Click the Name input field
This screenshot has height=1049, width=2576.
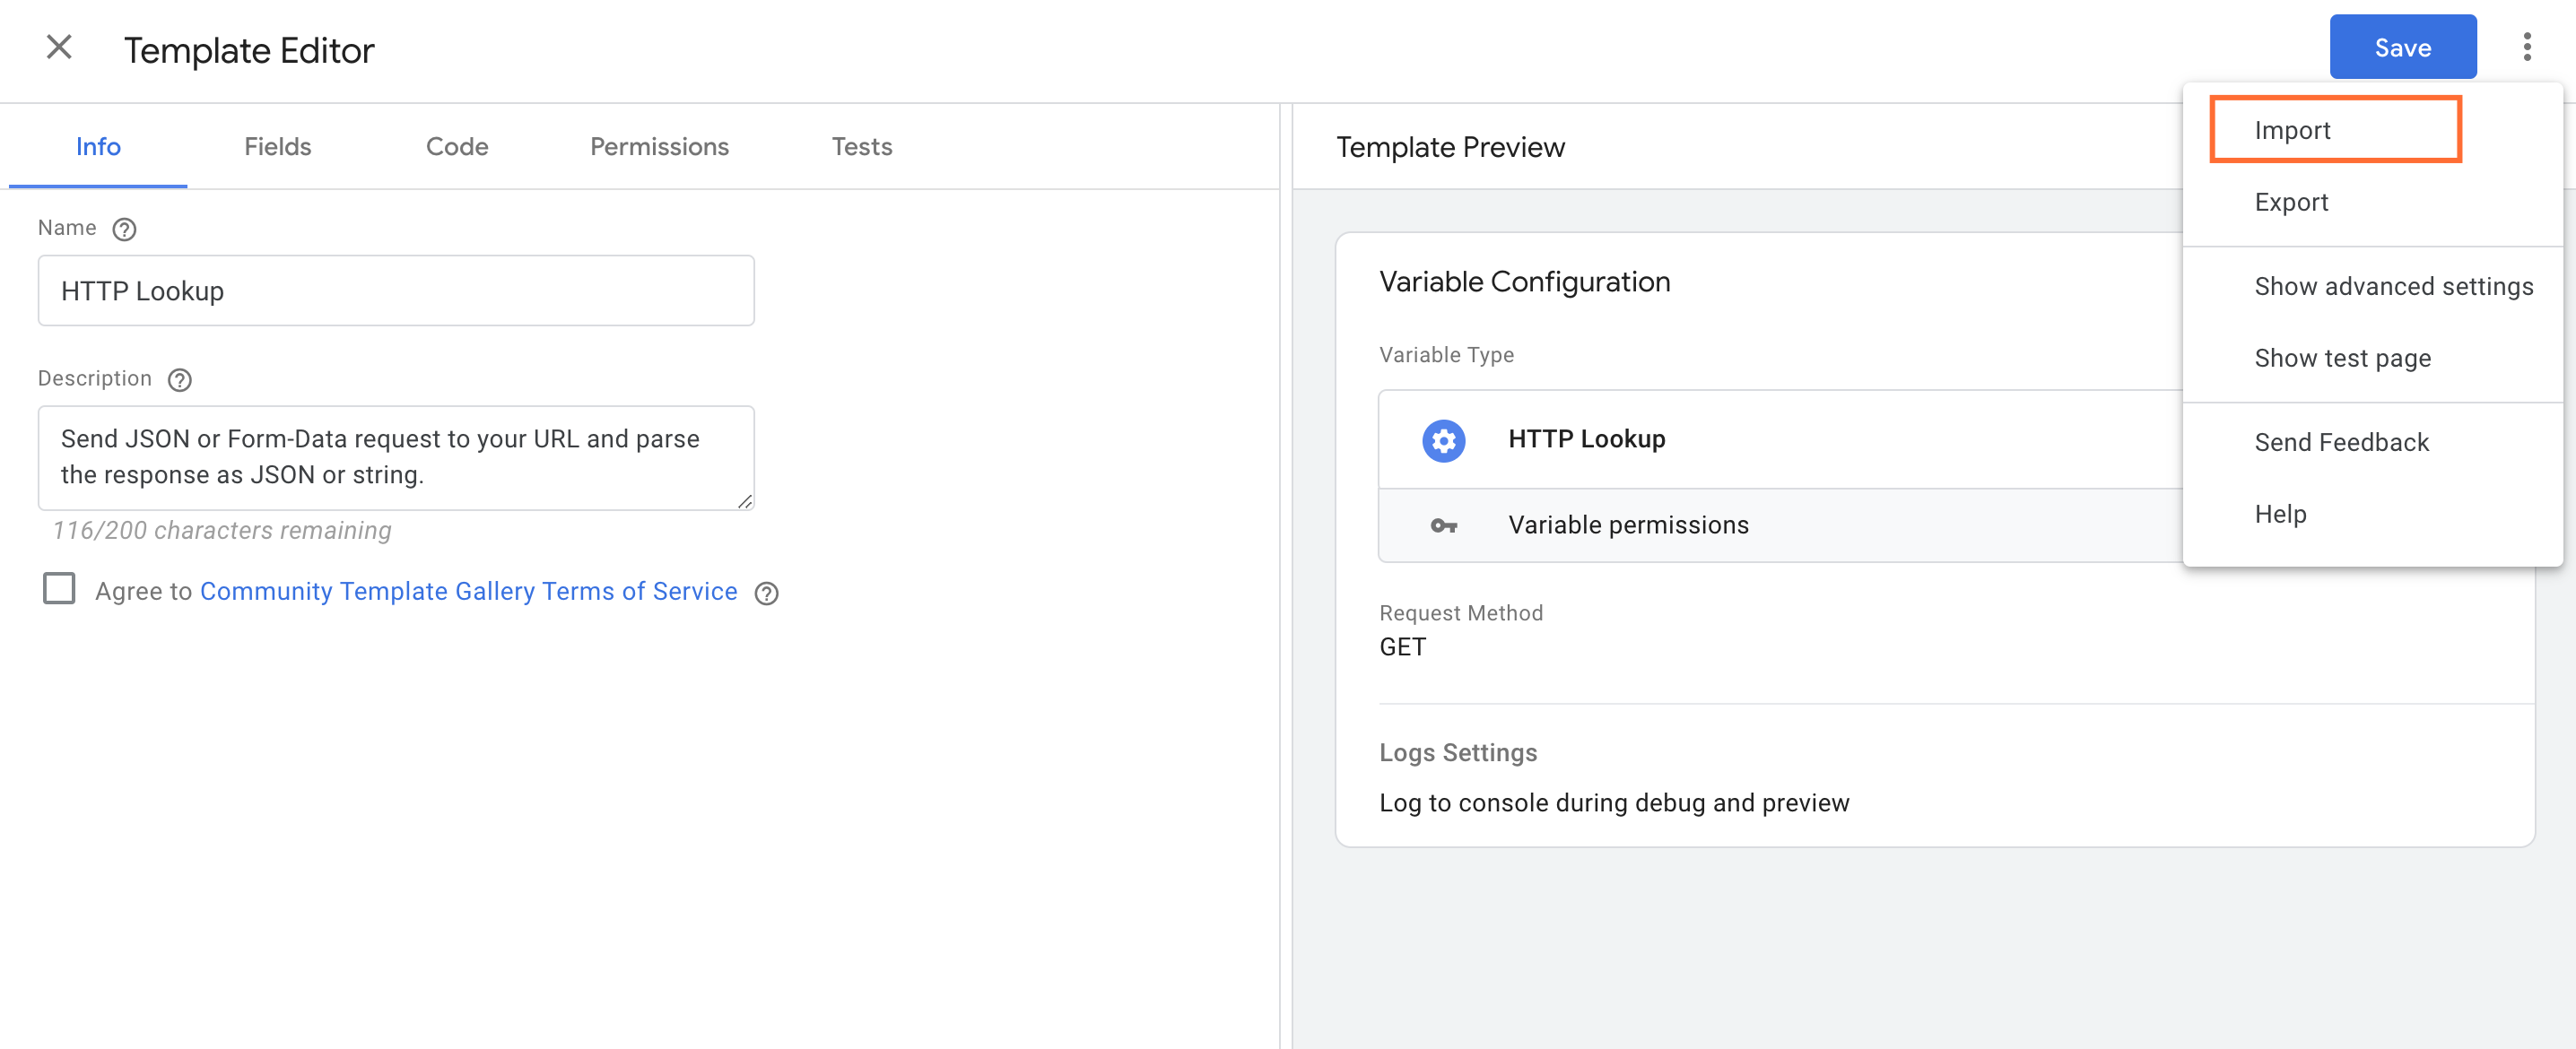[396, 290]
